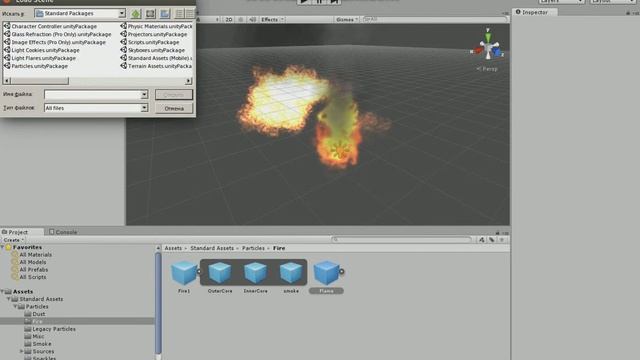Switch dialog to list view icon
This screenshot has height=360, width=640.
[x=179, y=13]
